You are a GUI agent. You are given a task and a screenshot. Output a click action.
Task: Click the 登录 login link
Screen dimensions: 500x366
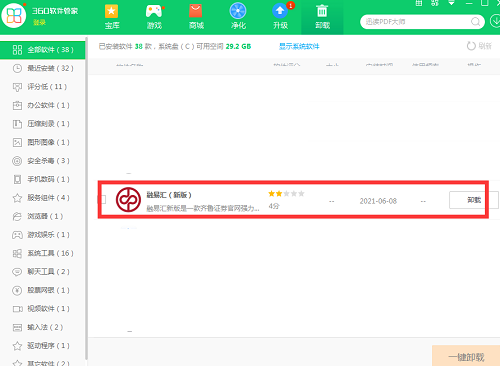39,22
